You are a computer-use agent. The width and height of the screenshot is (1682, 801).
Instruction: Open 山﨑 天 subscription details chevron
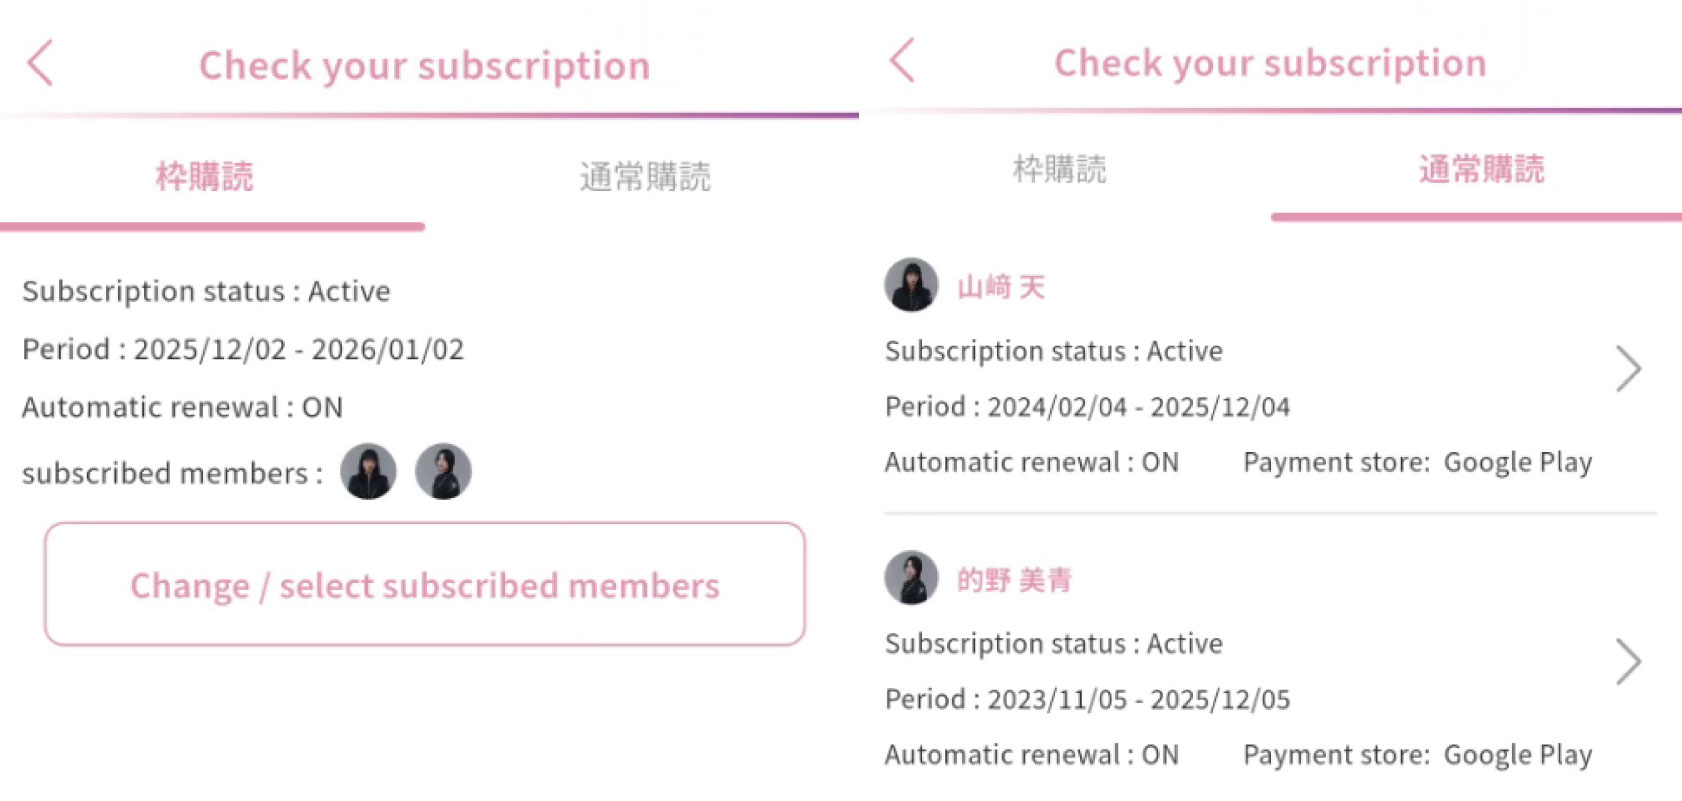(1628, 369)
